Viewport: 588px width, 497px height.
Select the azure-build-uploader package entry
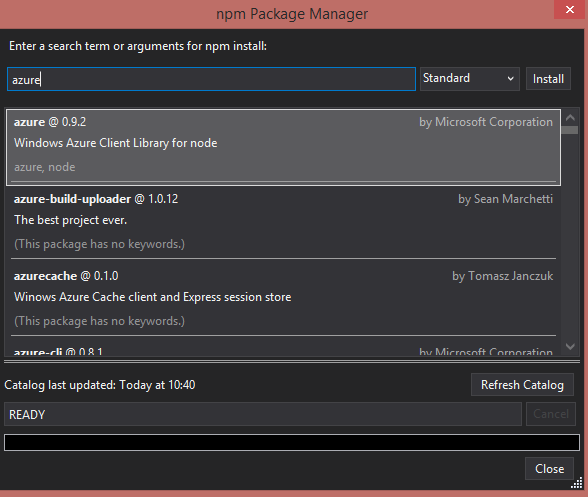click(x=284, y=222)
